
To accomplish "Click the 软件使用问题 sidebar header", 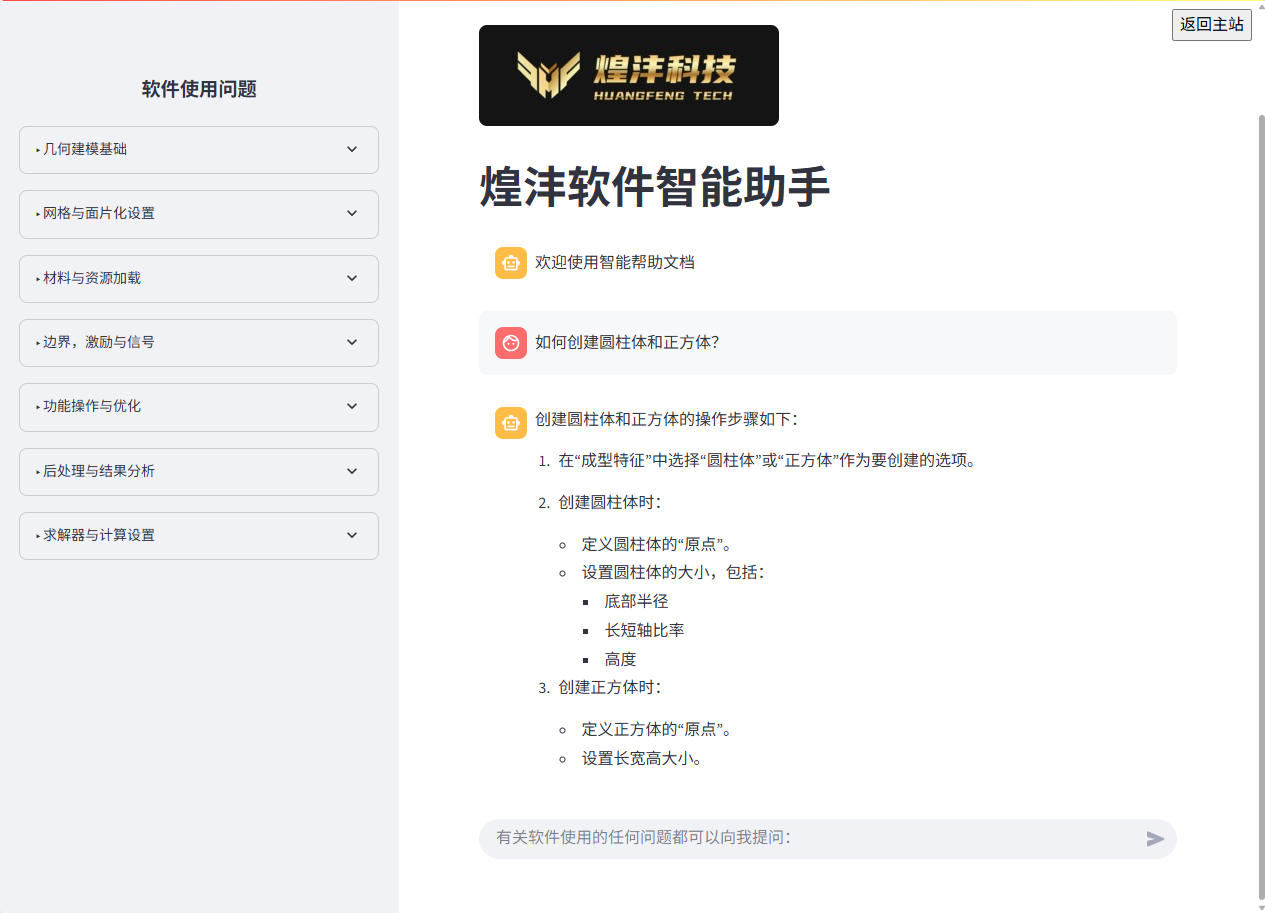I will (198, 89).
